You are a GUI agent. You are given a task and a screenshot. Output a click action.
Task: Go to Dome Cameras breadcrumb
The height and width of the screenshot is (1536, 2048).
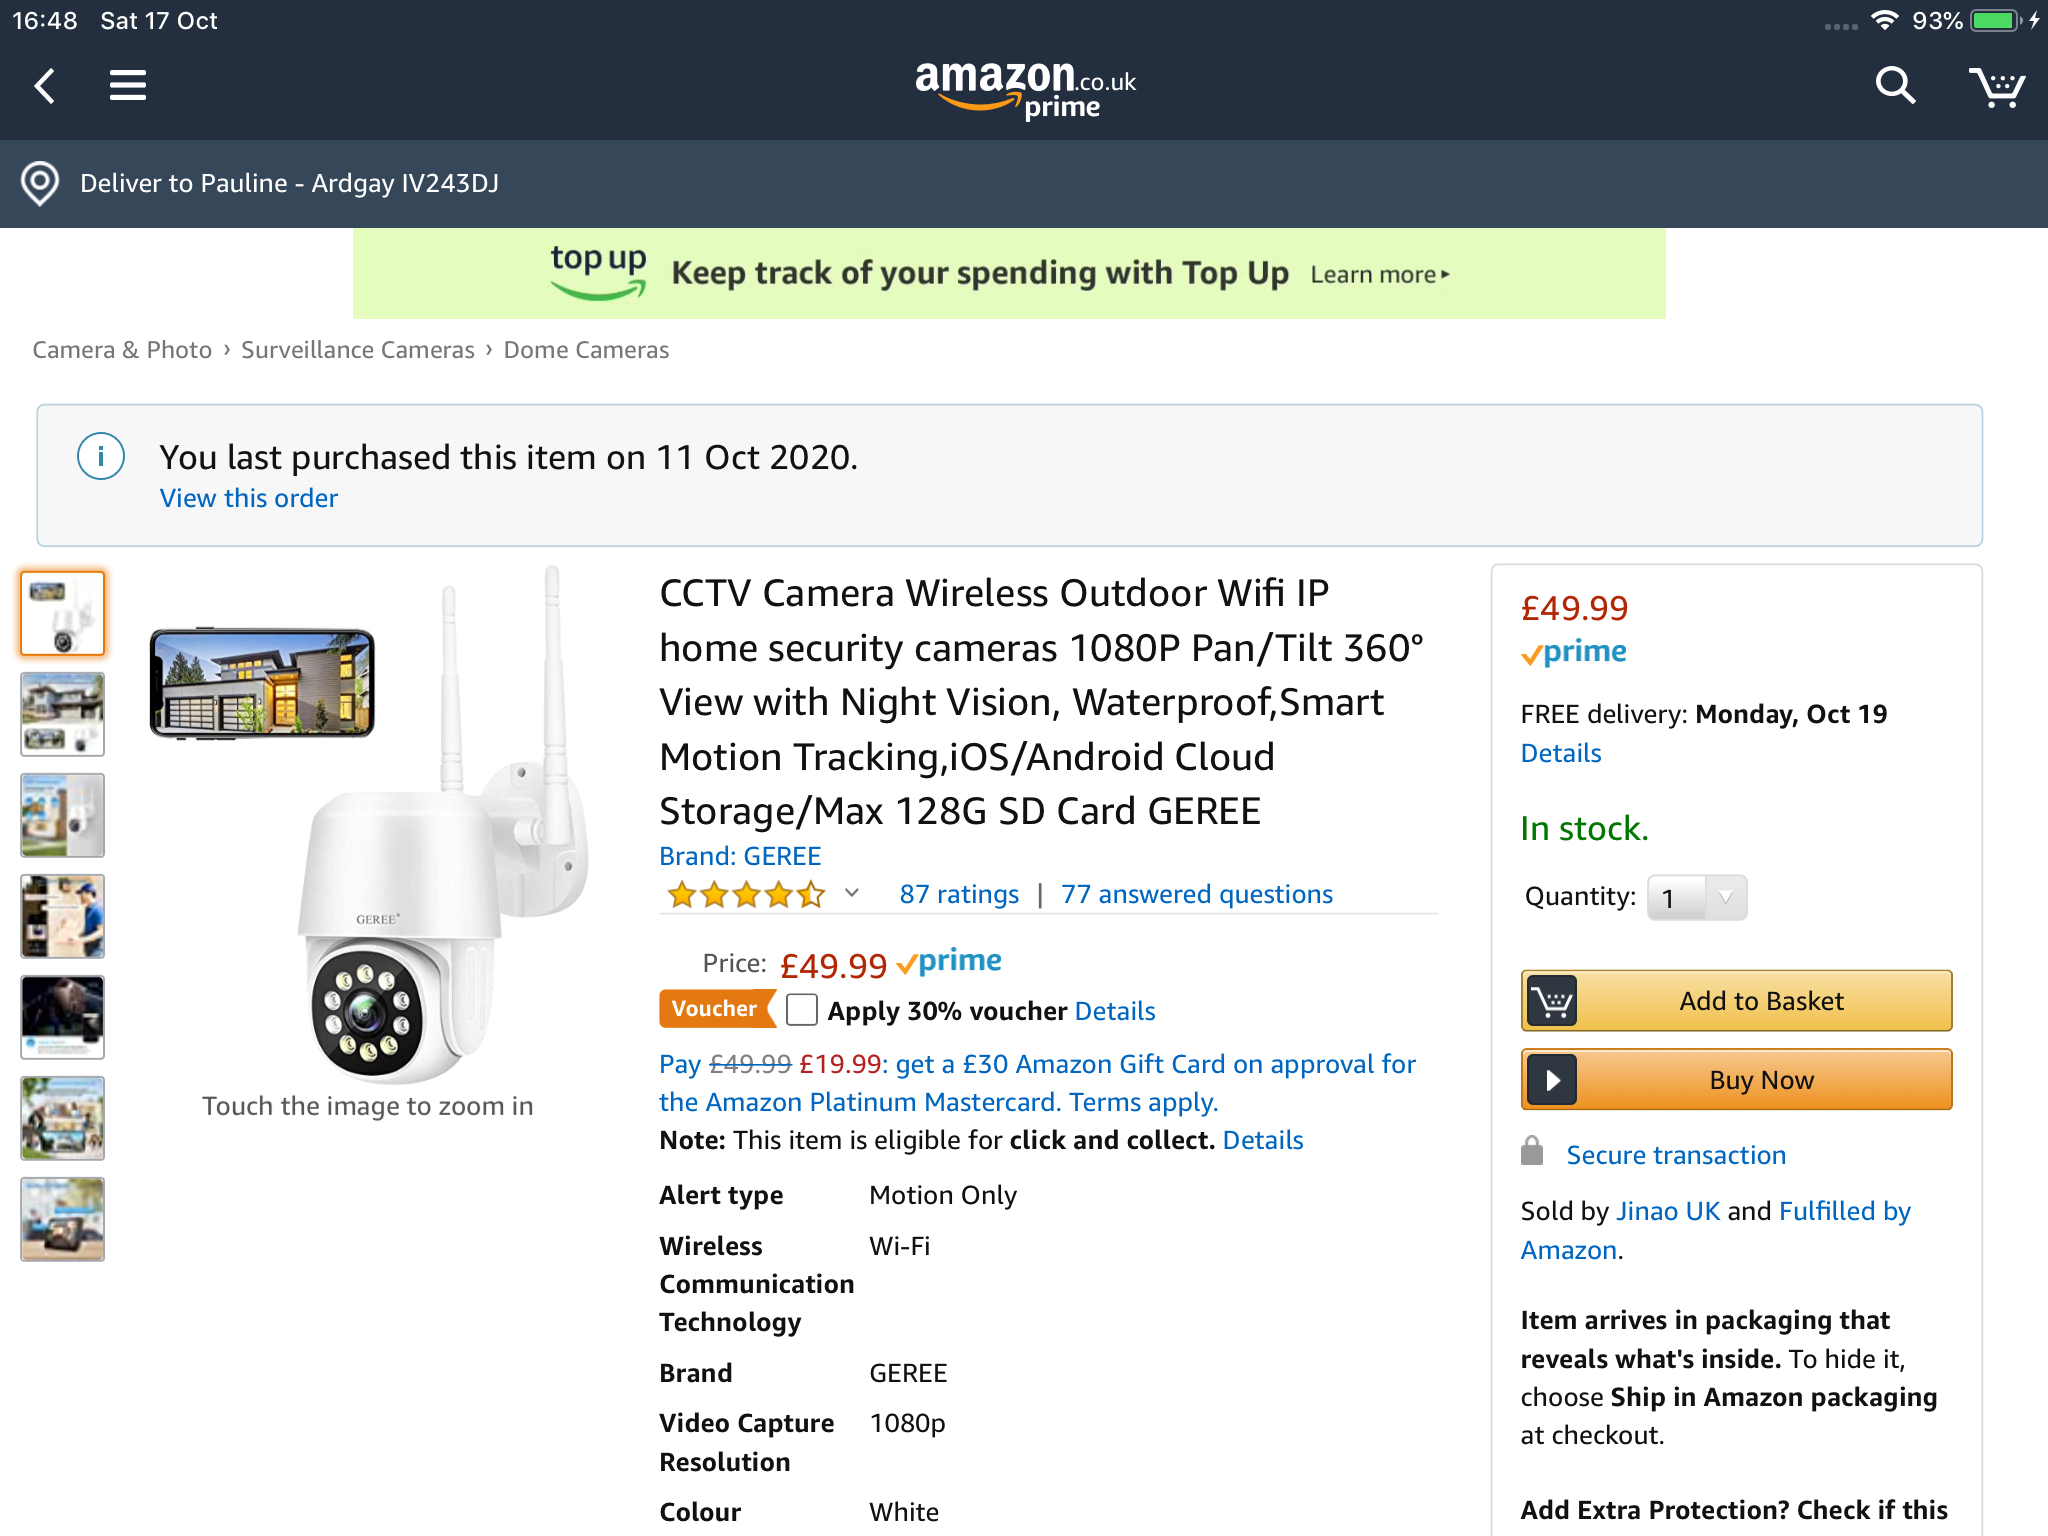[586, 350]
